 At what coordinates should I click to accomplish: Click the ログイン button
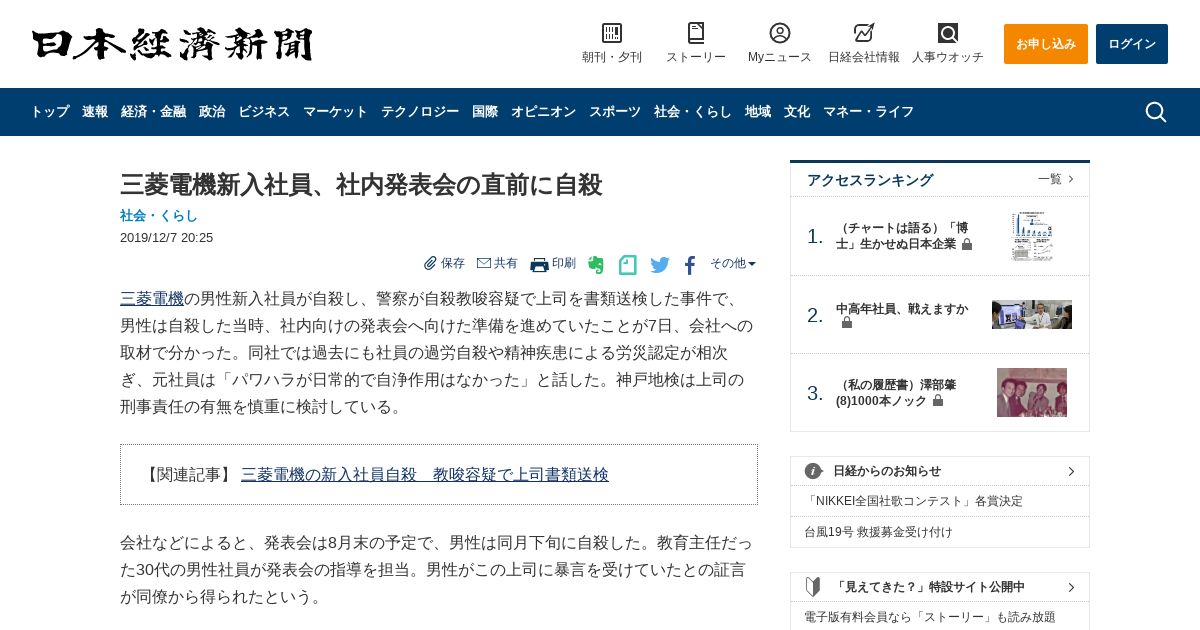1132,44
